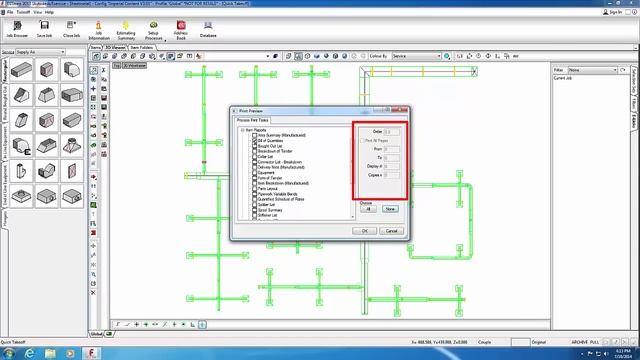Viewport: 640px width, 360px height.
Task: Select the round end-of-line hood item
Action: (x=72, y=146)
